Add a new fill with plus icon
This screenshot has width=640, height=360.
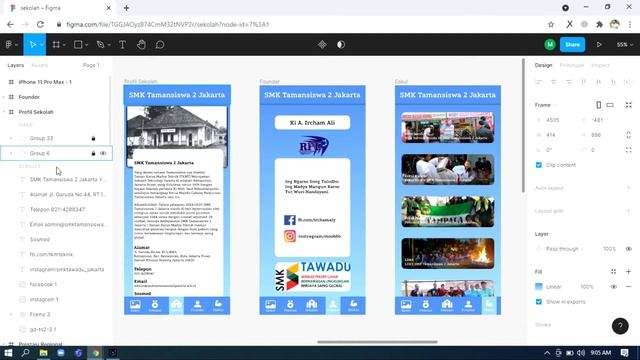[x=629, y=271]
